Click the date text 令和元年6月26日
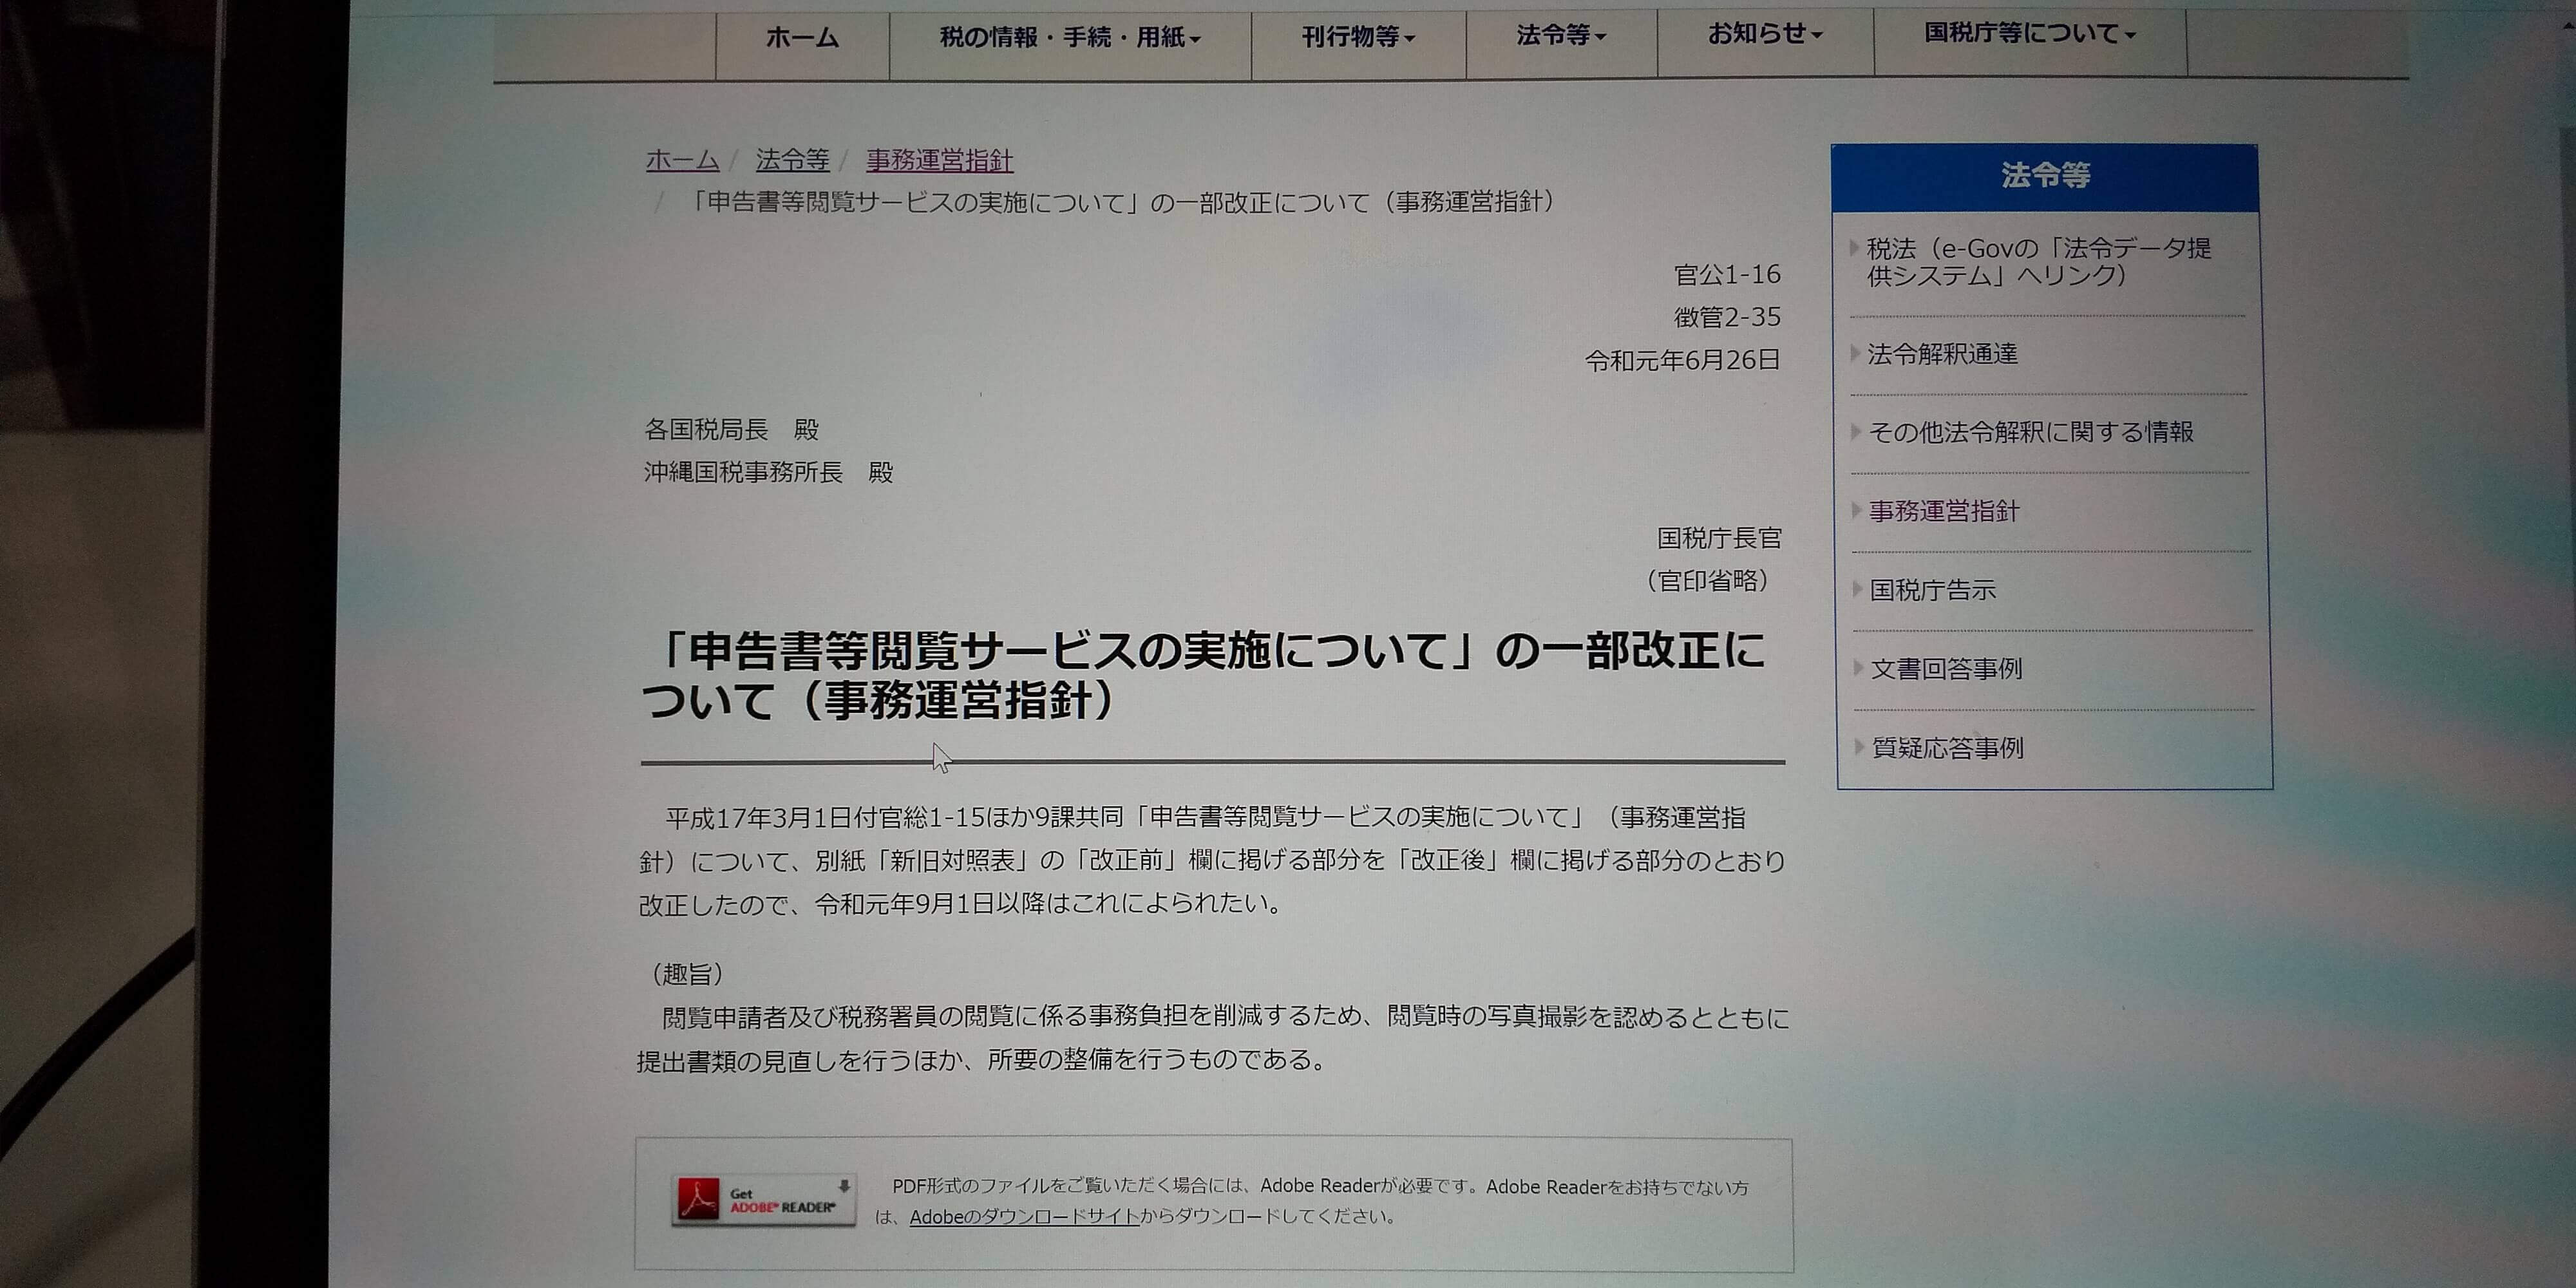Screen dimensions: 2576x1288 (1682, 361)
